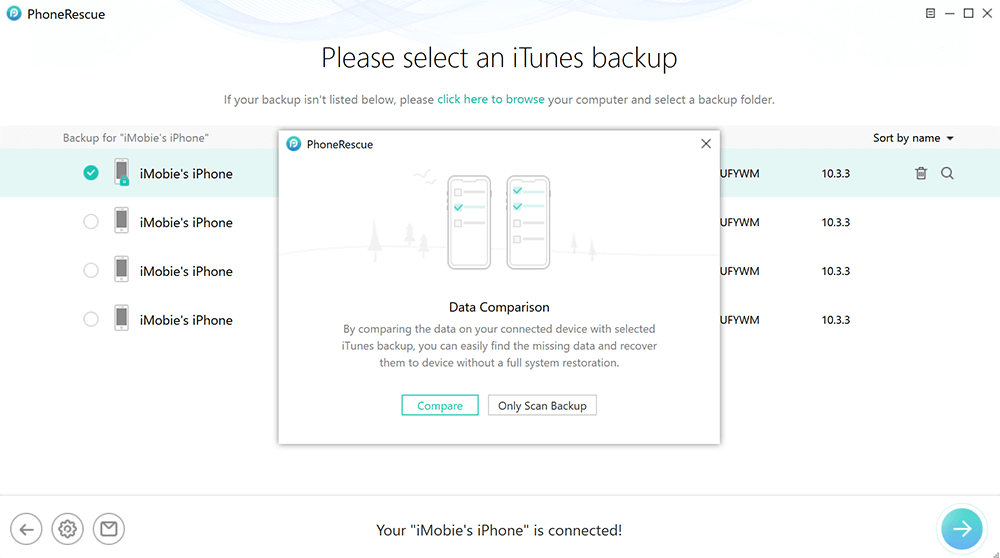Select the third iMobie's iPhone backup radio

click(x=91, y=271)
